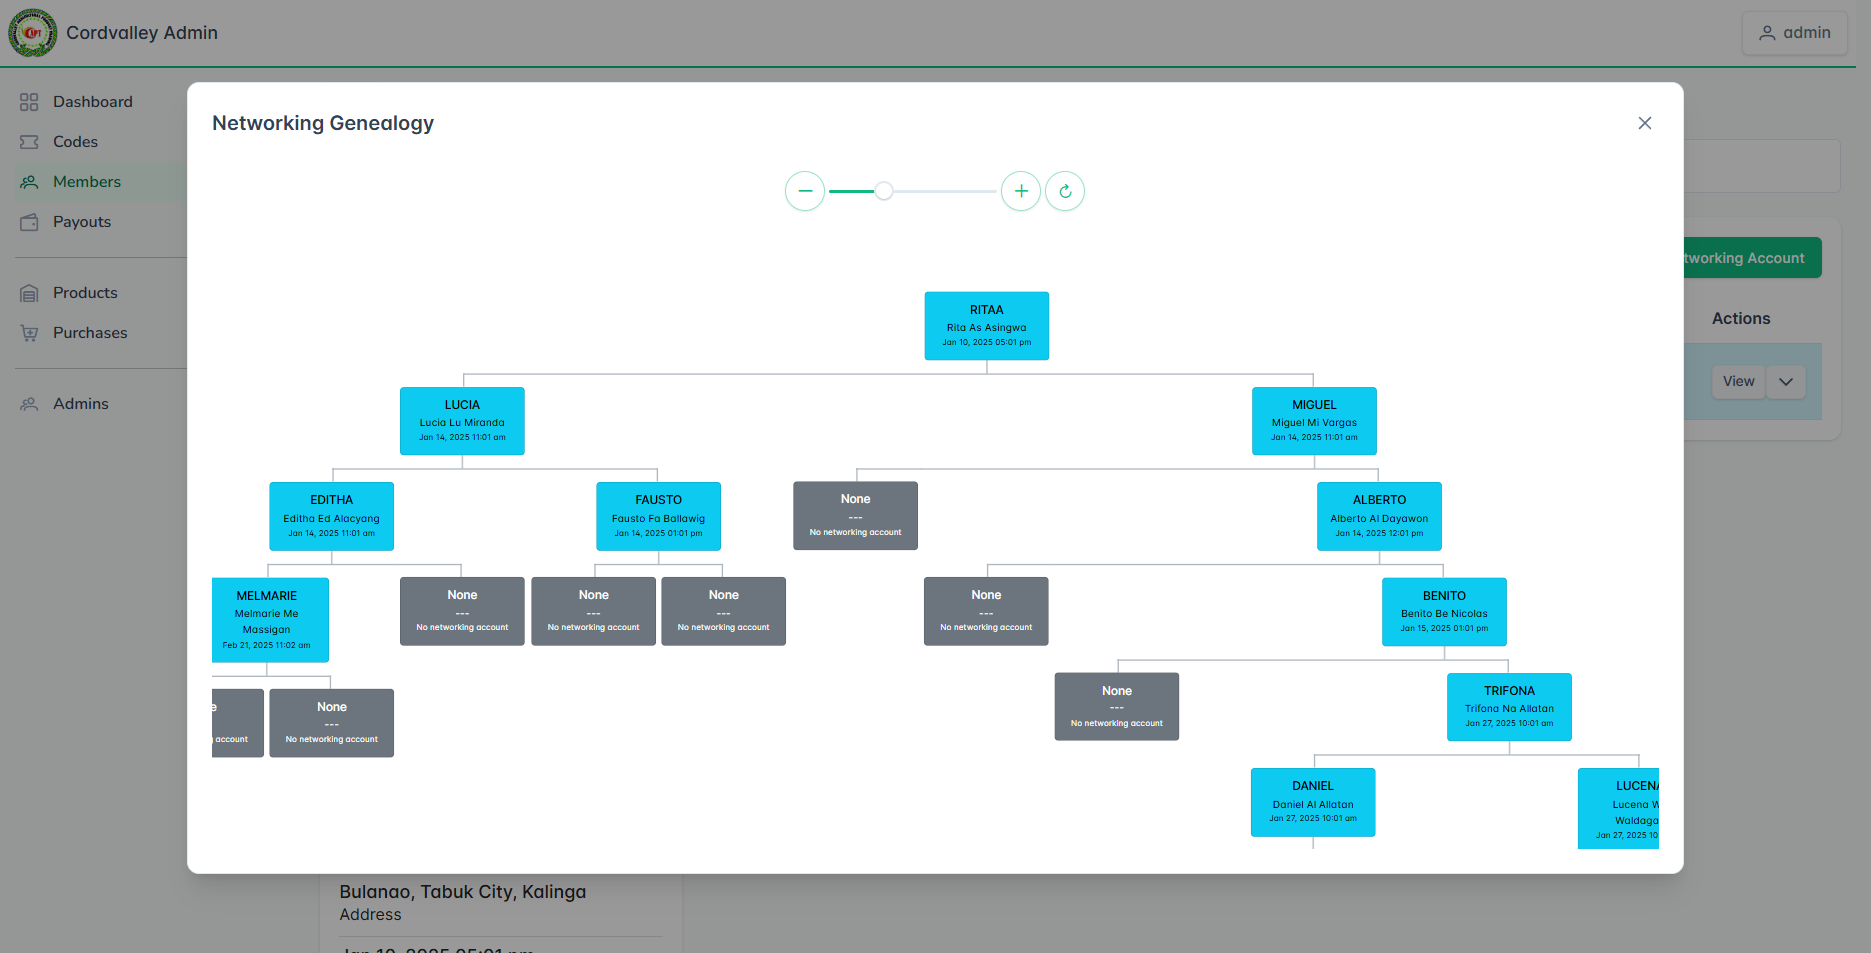1871x953 pixels.
Task: Click the Codes icon in the sidebar
Action: point(29,141)
